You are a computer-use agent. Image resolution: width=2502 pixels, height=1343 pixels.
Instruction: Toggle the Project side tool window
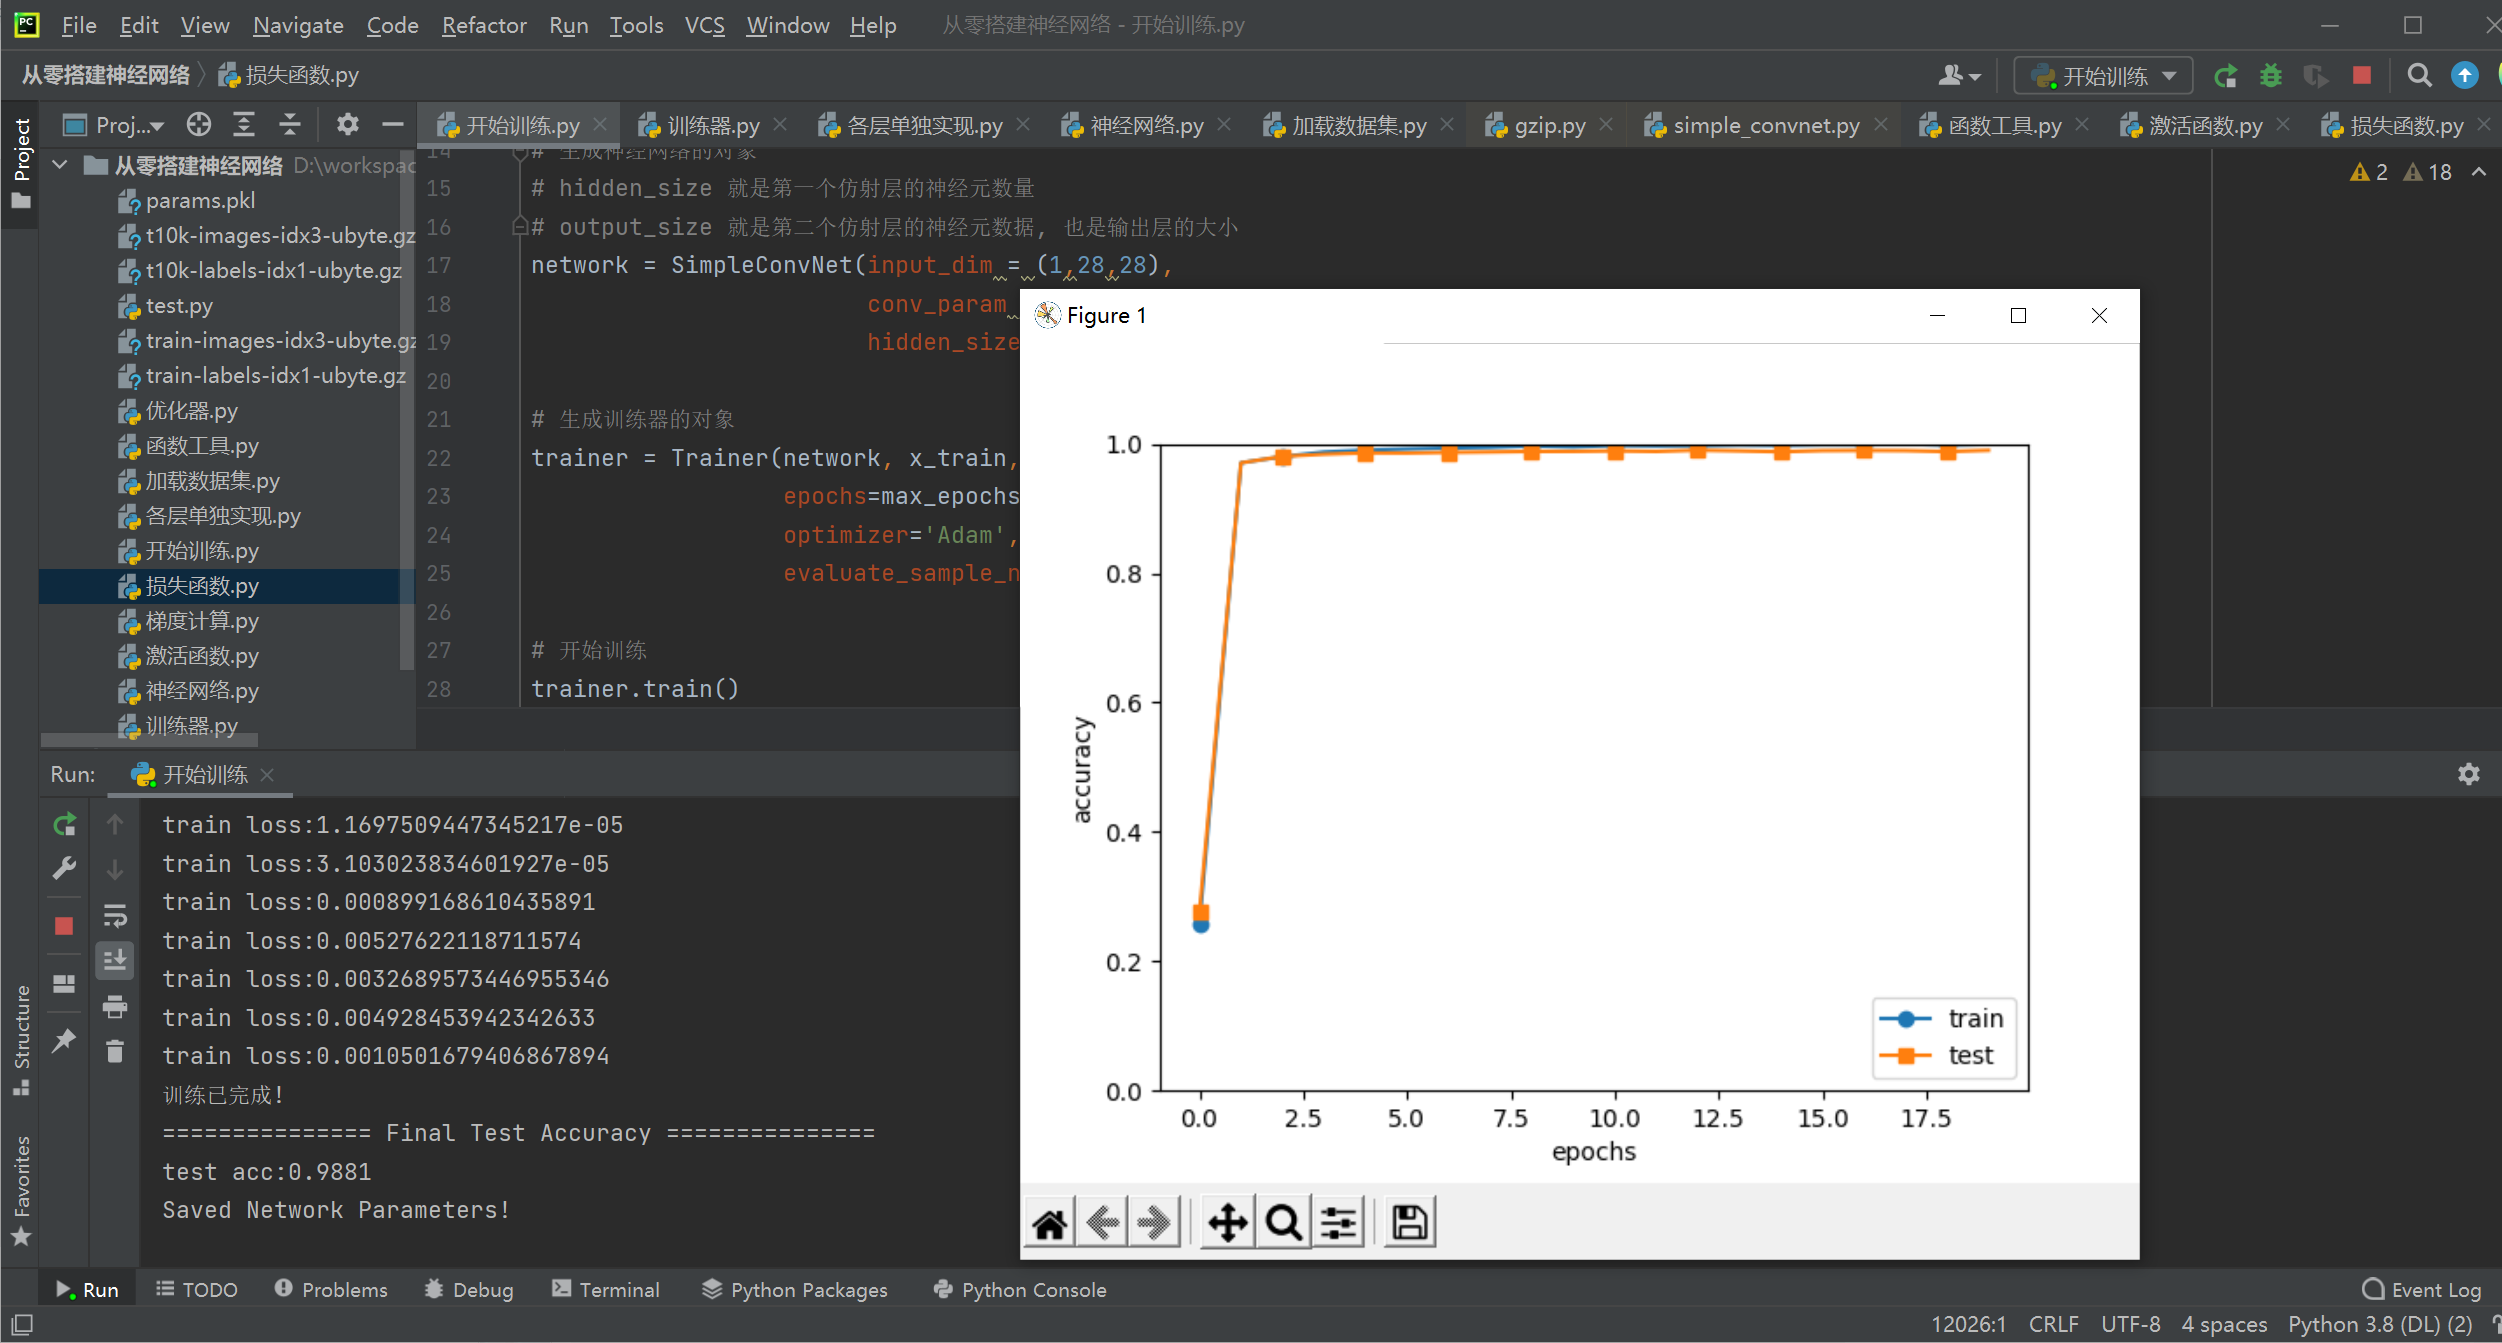point(21,163)
